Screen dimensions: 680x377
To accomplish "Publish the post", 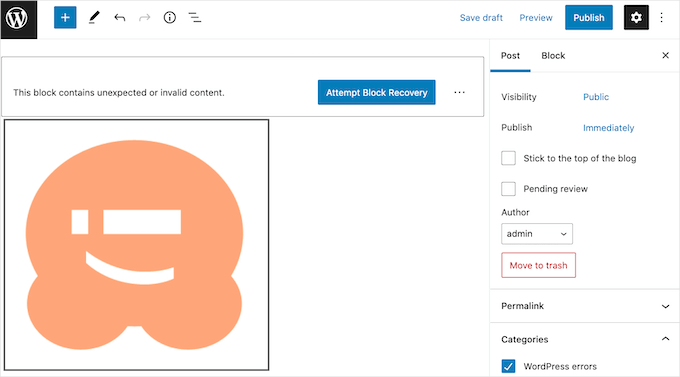I will click(588, 18).
